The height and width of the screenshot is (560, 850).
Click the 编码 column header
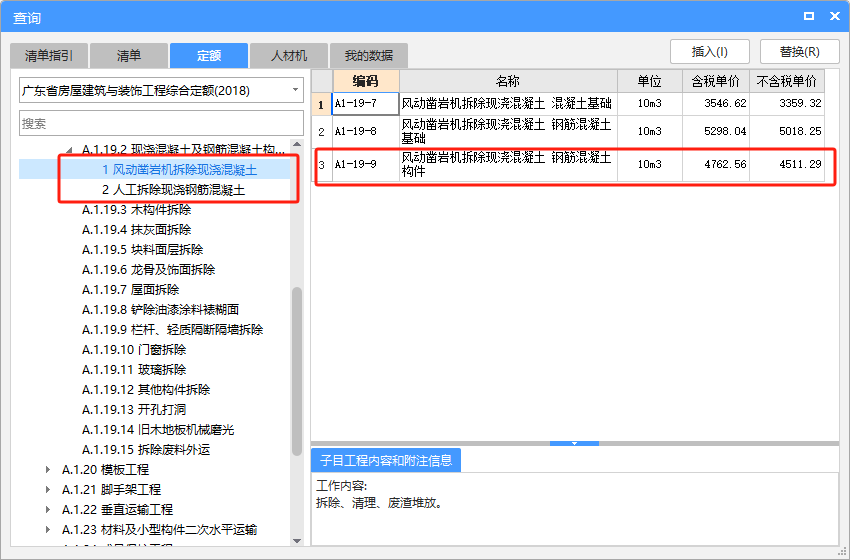pyautogui.click(x=366, y=81)
